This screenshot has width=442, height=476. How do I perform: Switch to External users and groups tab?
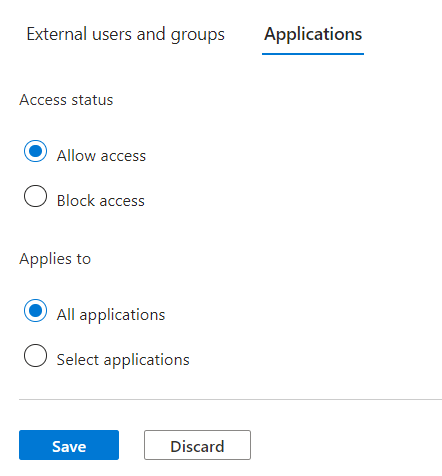[125, 34]
